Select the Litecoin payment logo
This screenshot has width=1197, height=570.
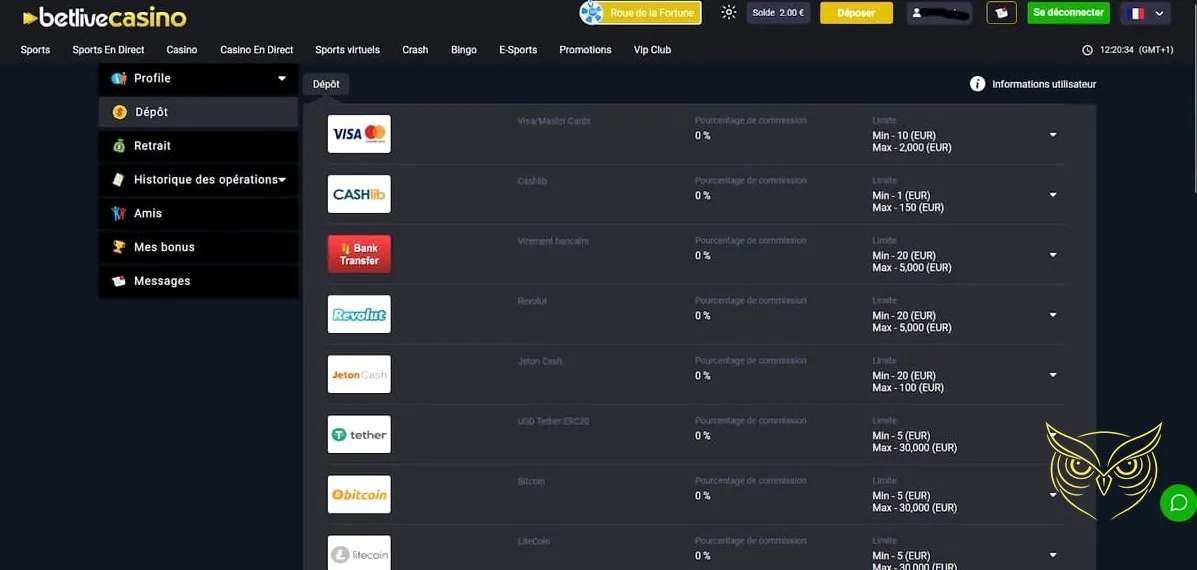tap(359, 553)
